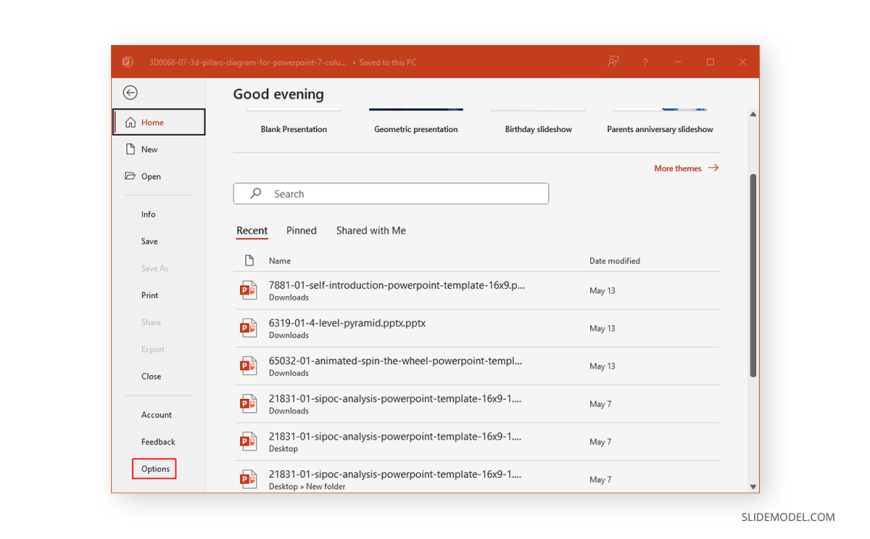The image size is (870, 539).
Task: Click the back arrow icon
Action: (x=130, y=93)
